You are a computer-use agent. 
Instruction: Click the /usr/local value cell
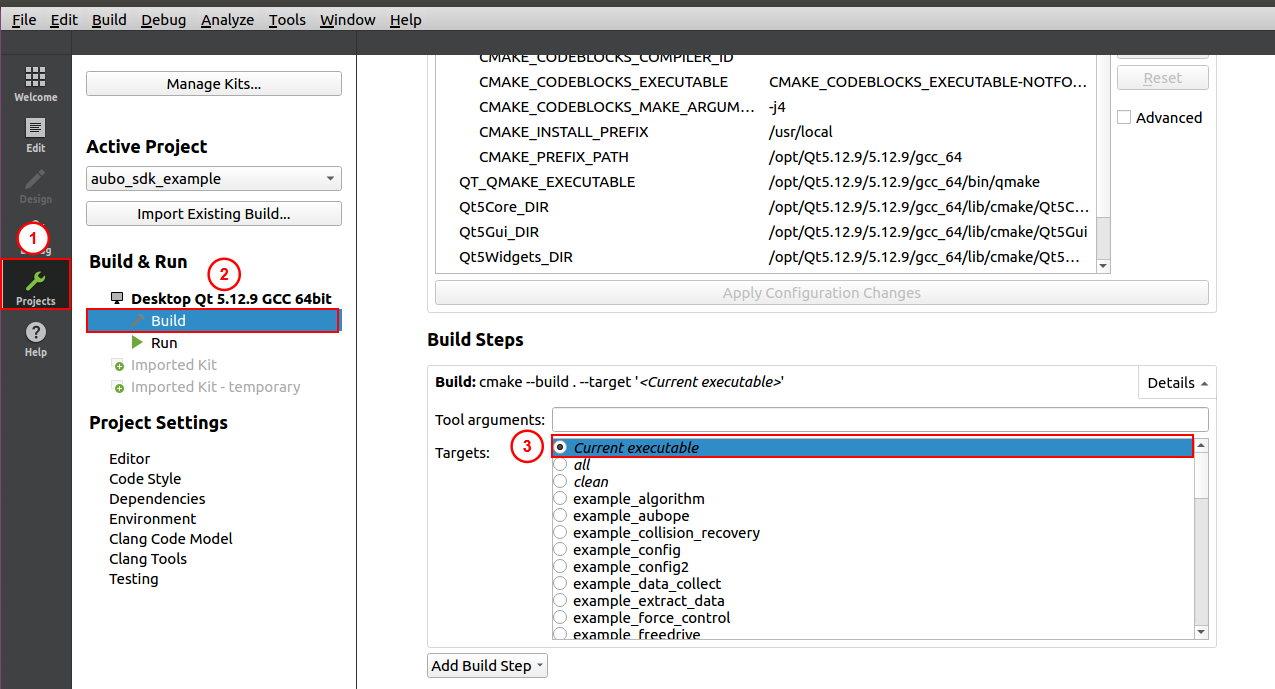pyautogui.click(x=801, y=132)
